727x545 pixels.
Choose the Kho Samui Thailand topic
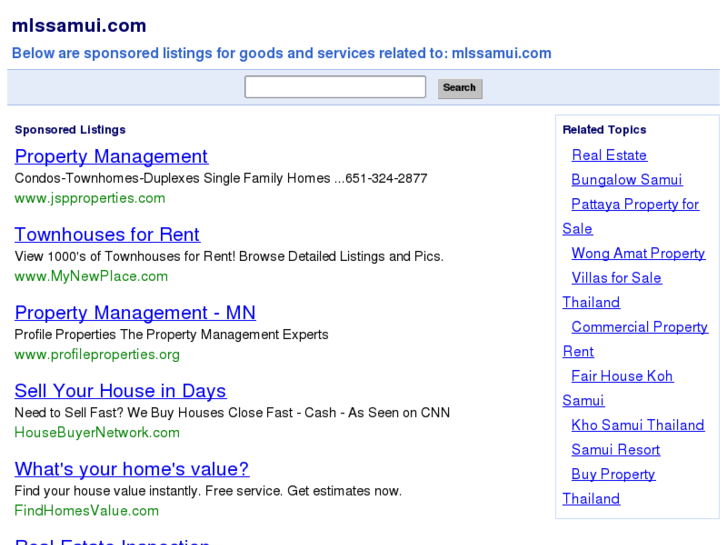coord(638,425)
